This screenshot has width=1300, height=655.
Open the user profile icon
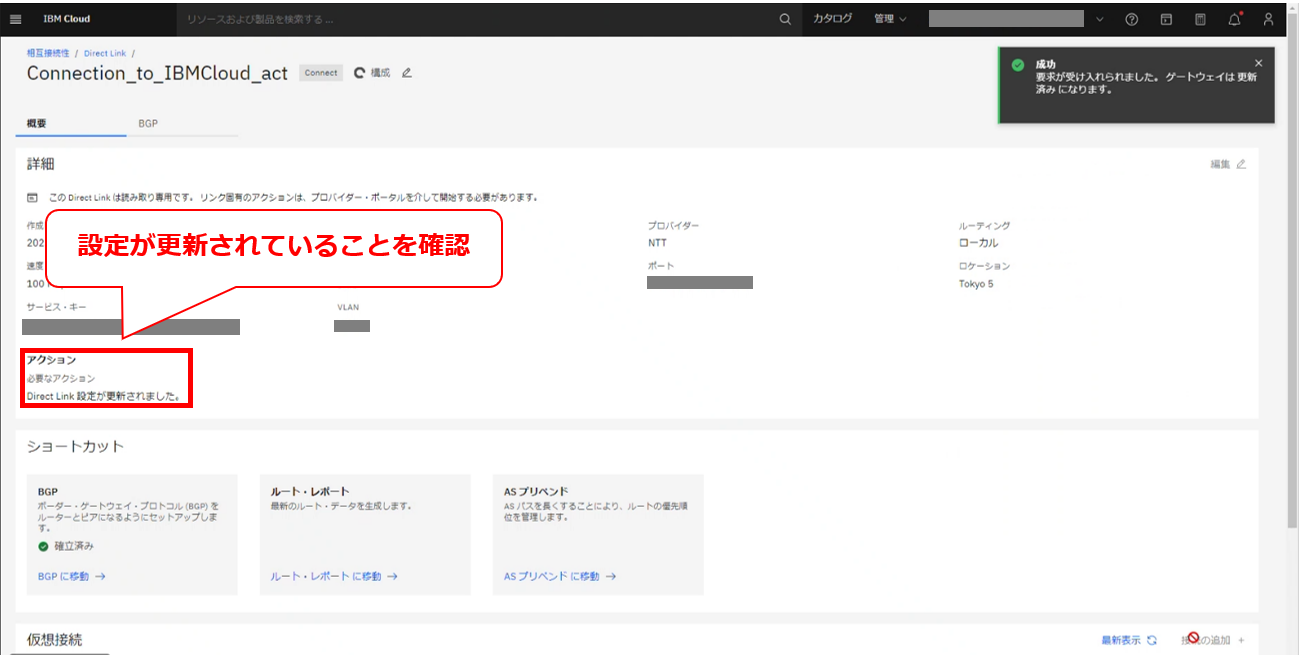1268,19
